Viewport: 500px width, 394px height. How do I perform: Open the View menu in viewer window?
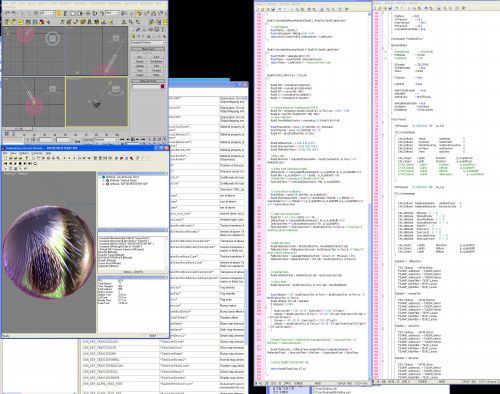coord(13,153)
